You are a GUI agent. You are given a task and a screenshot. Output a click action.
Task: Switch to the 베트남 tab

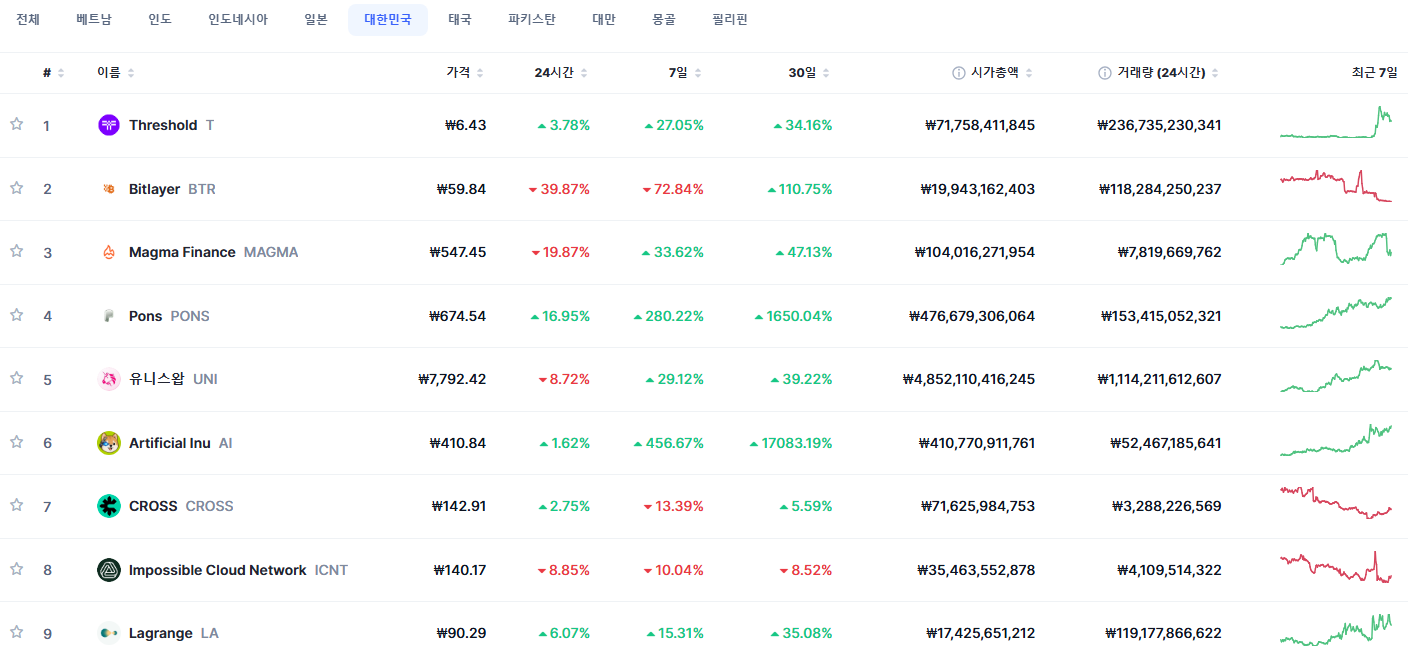point(94,20)
